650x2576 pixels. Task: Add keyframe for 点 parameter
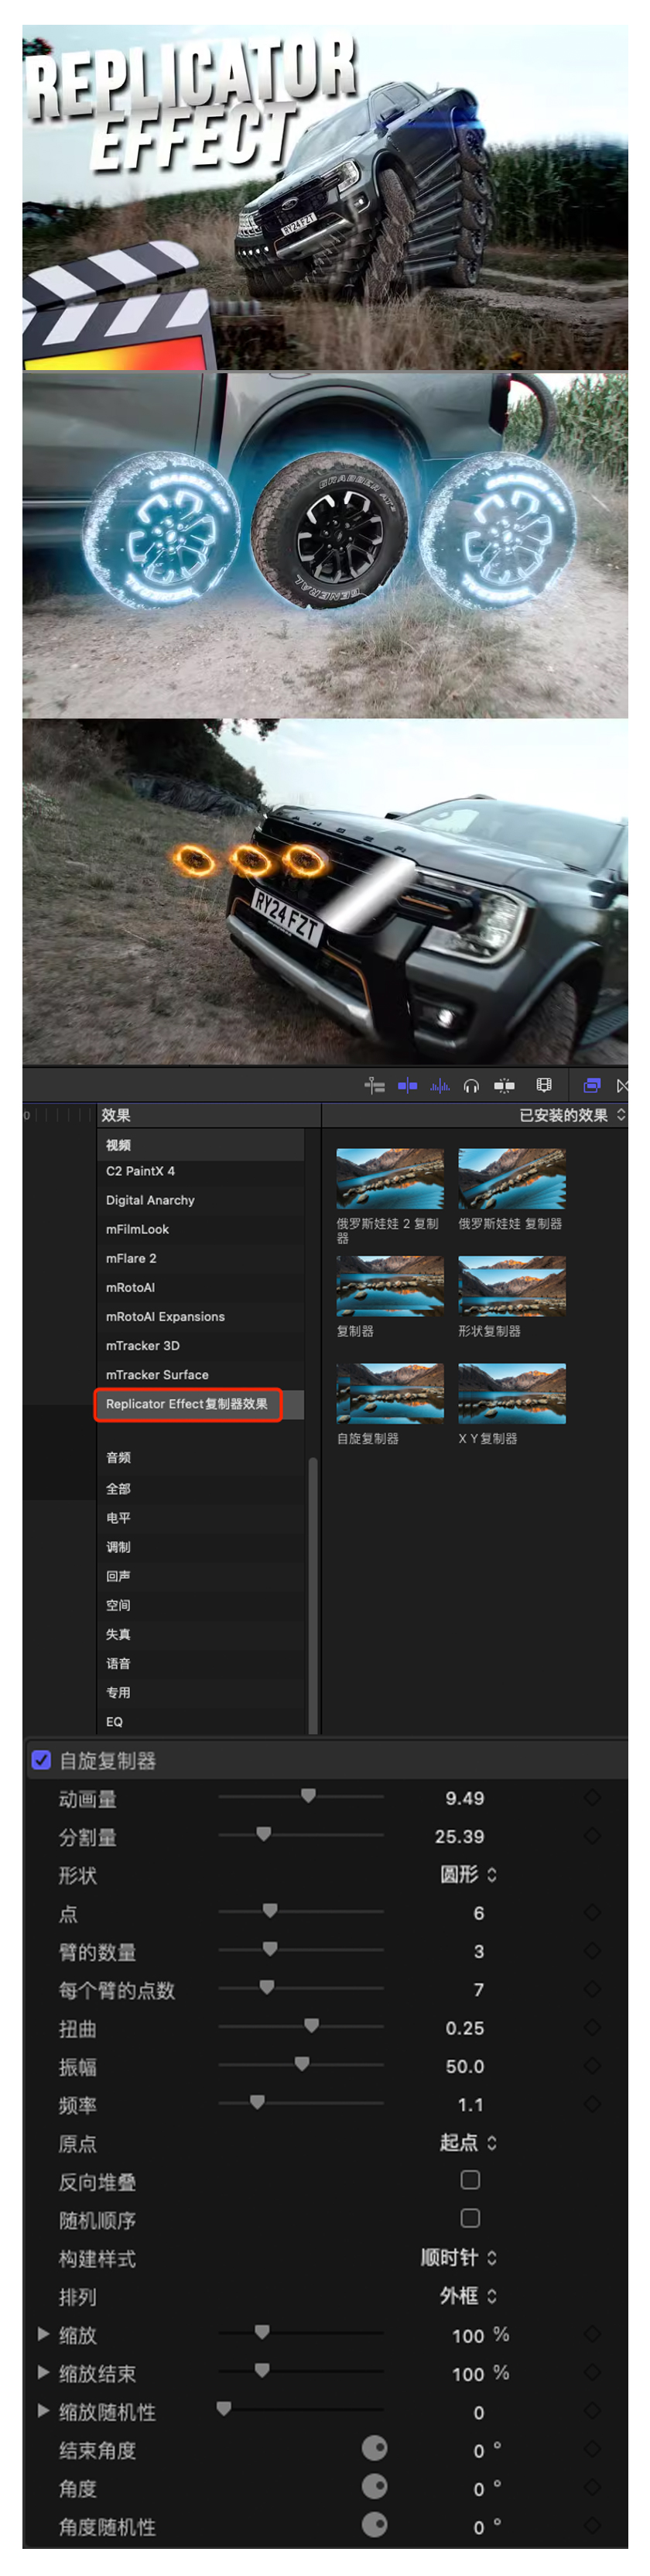point(592,1912)
